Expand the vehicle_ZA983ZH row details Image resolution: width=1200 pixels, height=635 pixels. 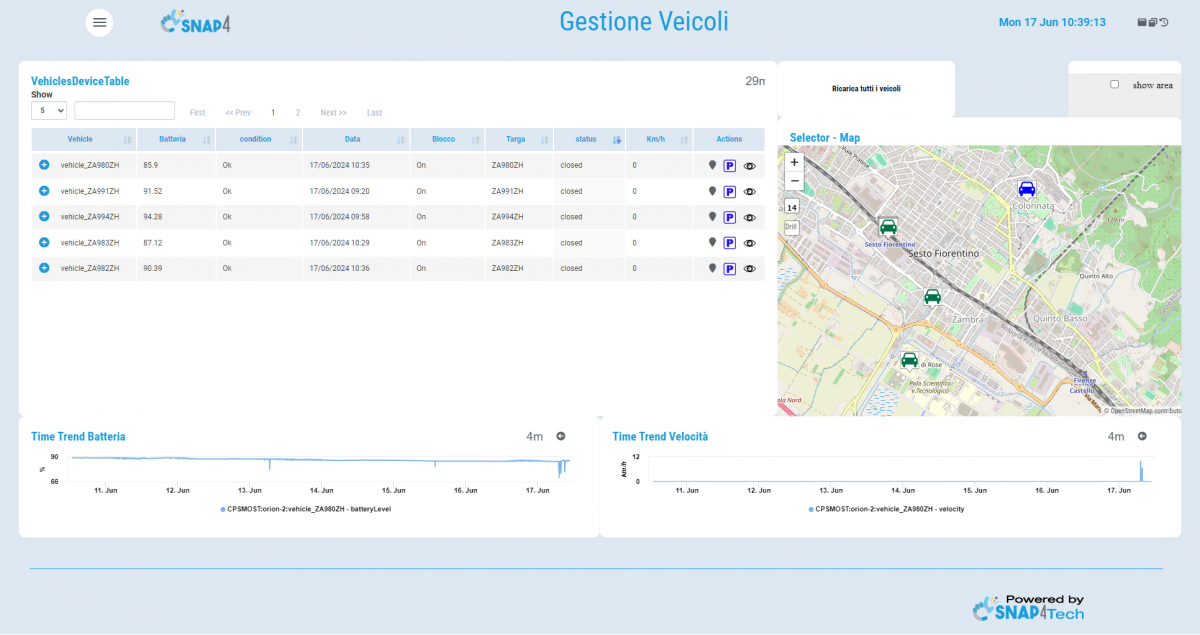pos(44,242)
